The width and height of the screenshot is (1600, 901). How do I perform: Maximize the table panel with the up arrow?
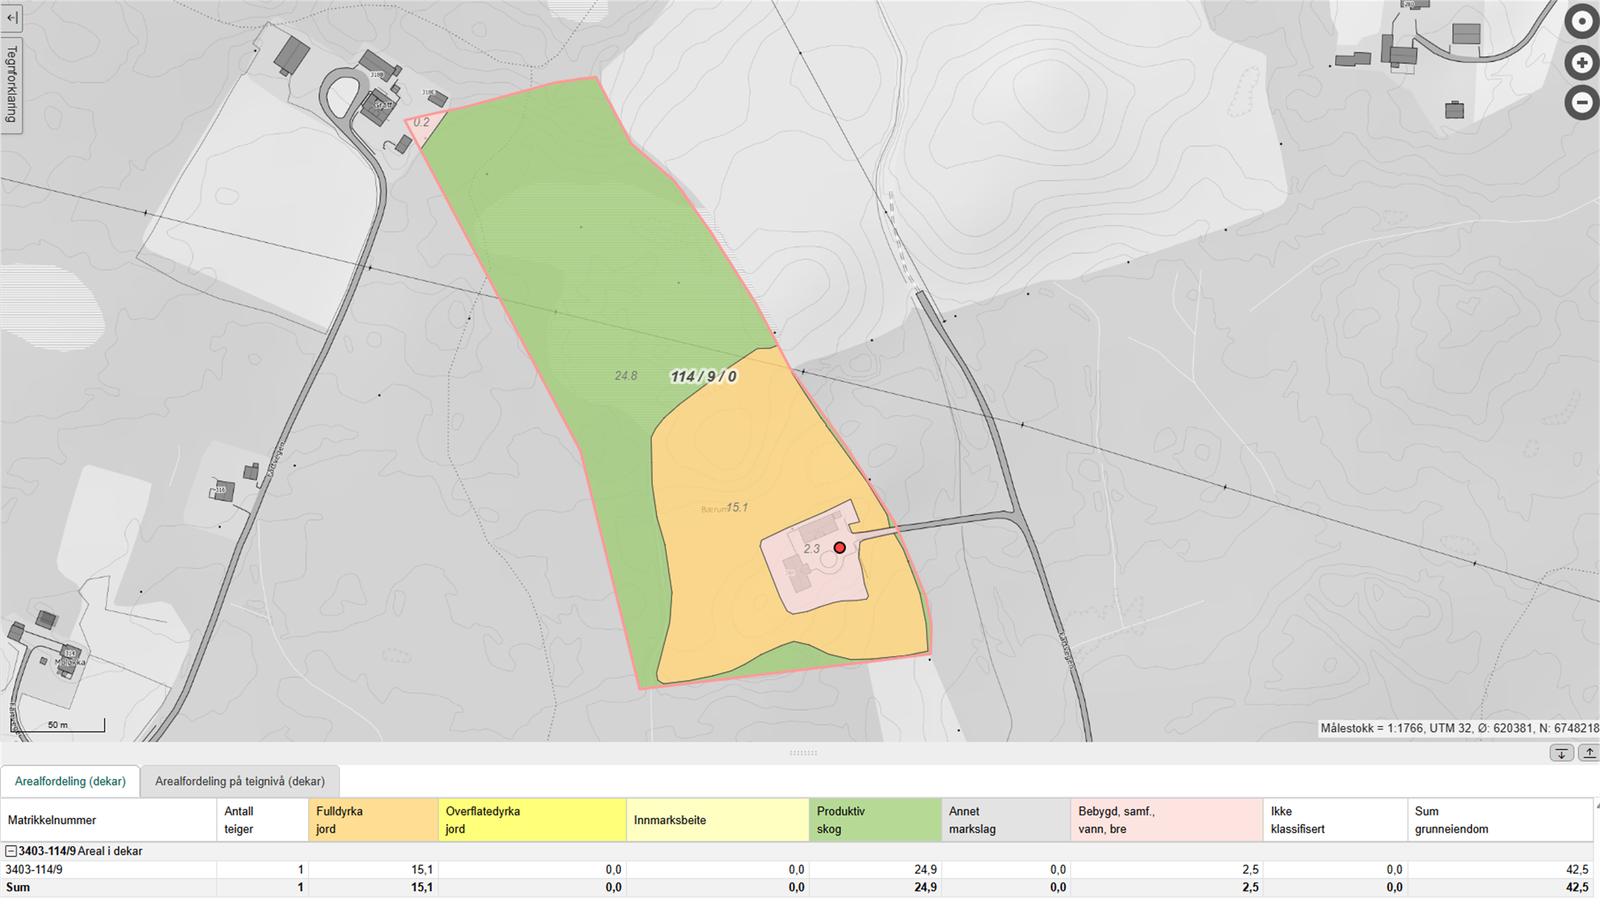1588,753
